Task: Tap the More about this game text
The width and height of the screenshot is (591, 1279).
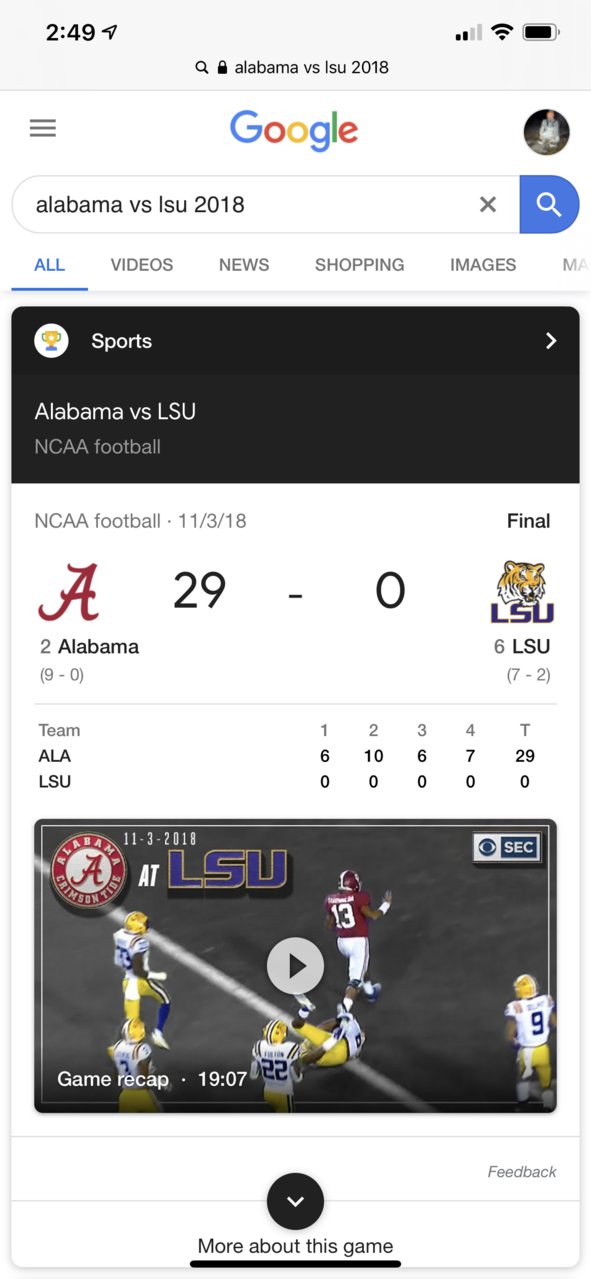Action: pyautogui.click(x=295, y=1246)
